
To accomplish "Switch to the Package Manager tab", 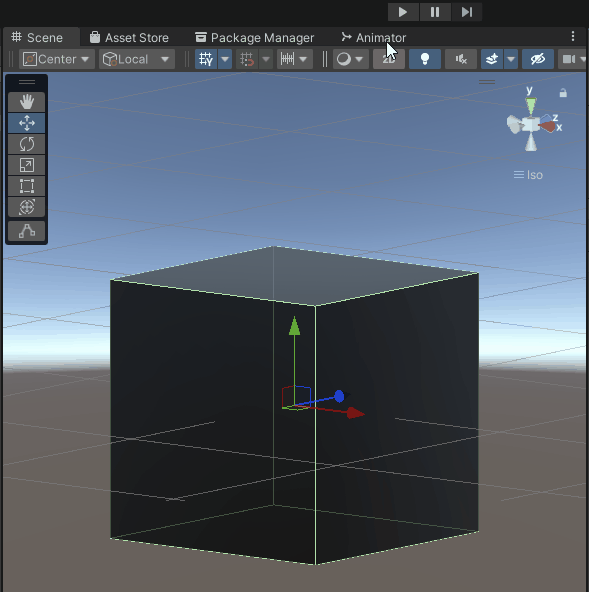I will 254,38.
